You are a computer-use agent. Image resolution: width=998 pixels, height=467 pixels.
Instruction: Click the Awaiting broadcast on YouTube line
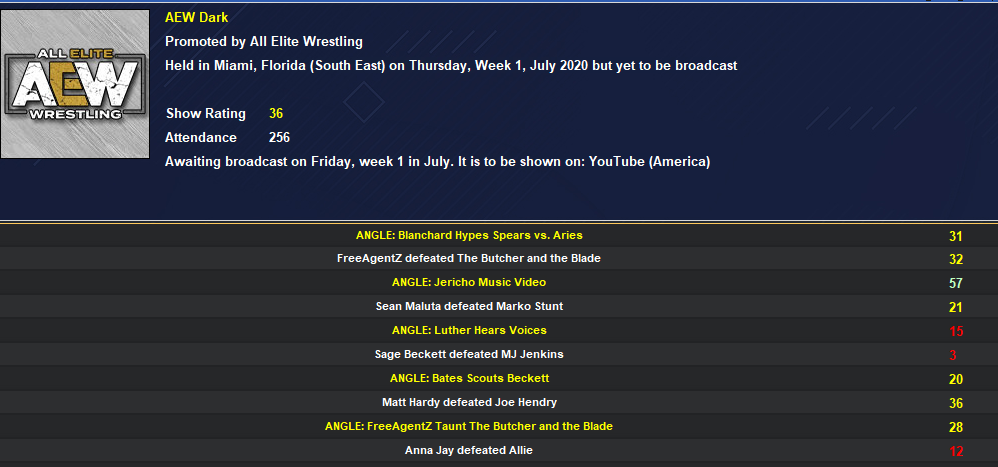coord(437,162)
